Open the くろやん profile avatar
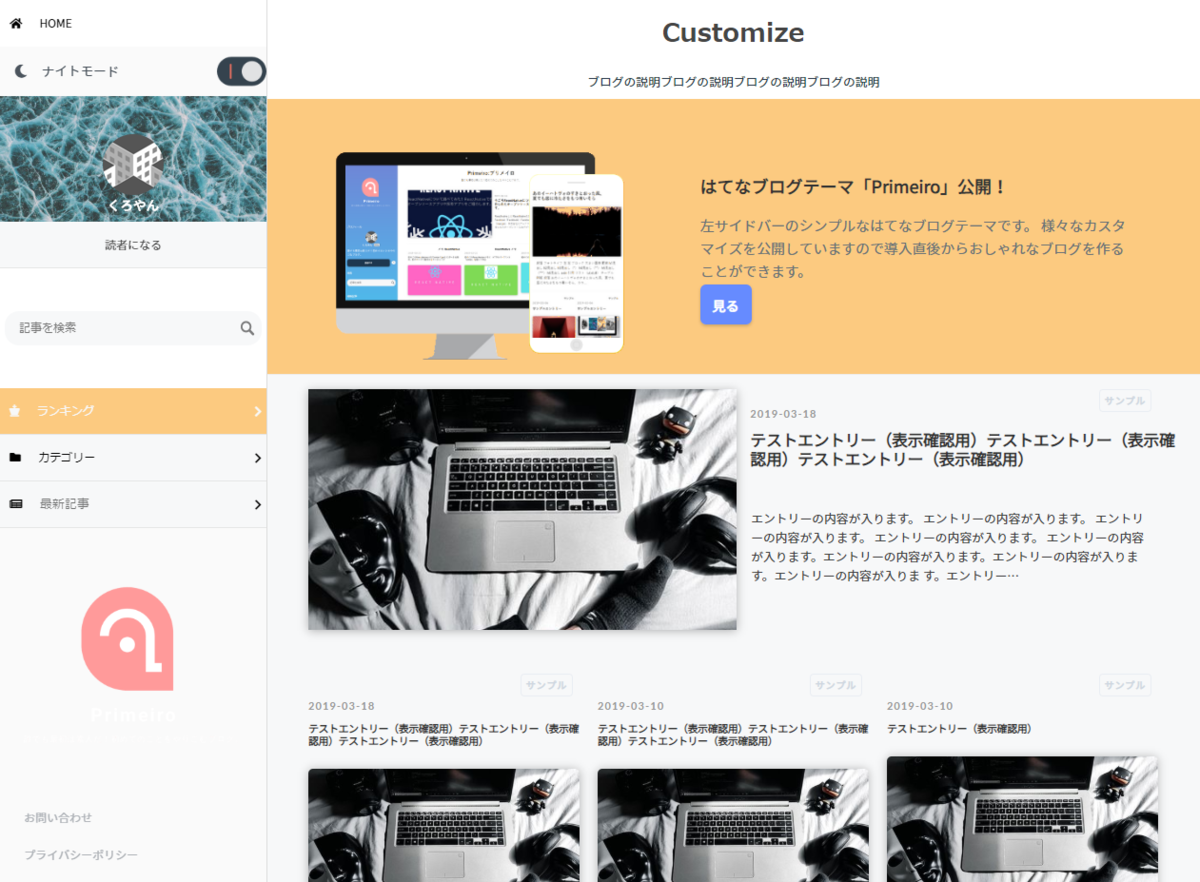 click(133, 165)
